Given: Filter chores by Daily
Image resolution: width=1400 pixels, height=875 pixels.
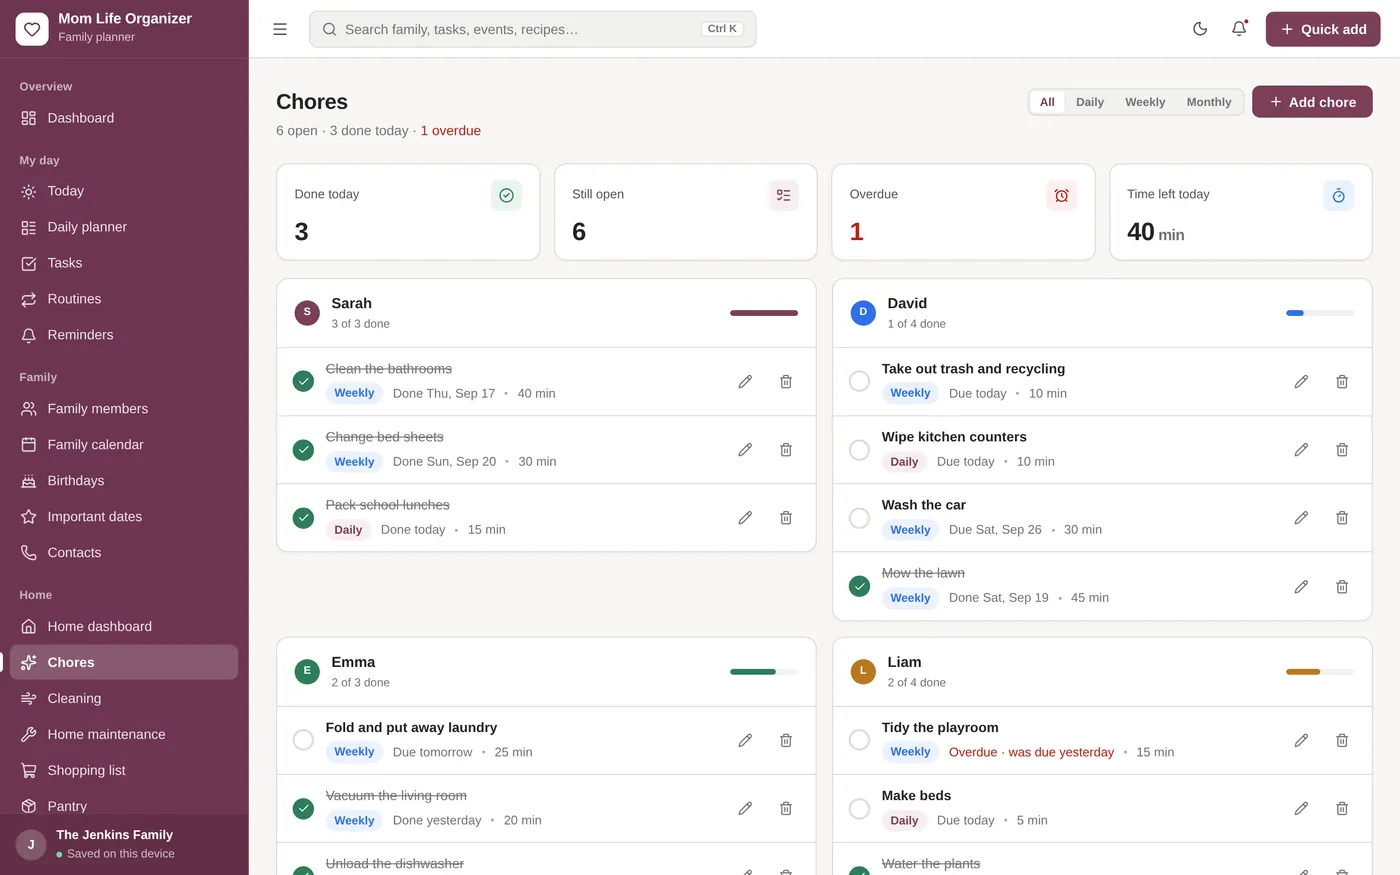Looking at the screenshot, I should click(1090, 102).
